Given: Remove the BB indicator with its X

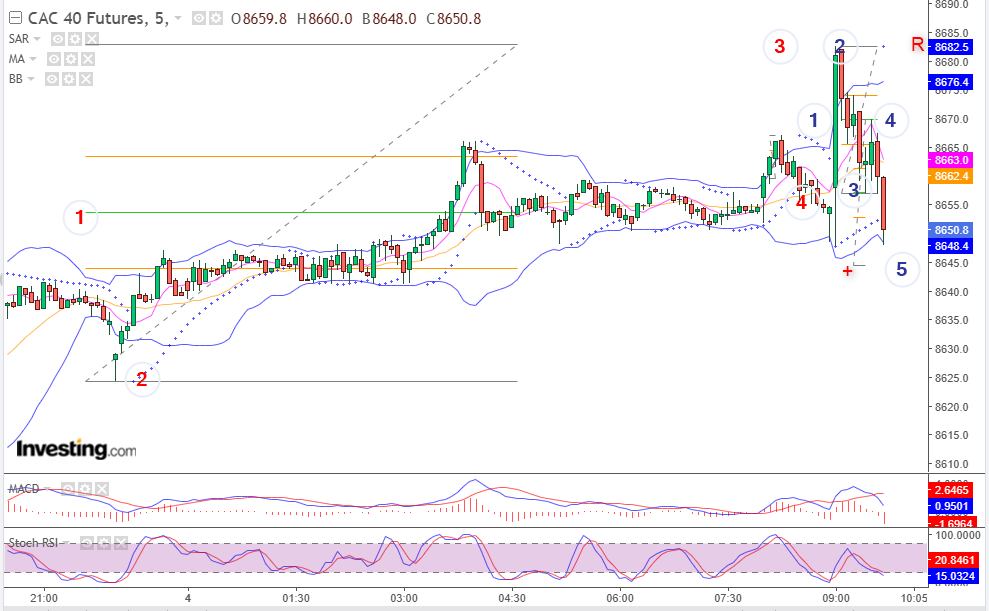Looking at the screenshot, I should point(86,79).
